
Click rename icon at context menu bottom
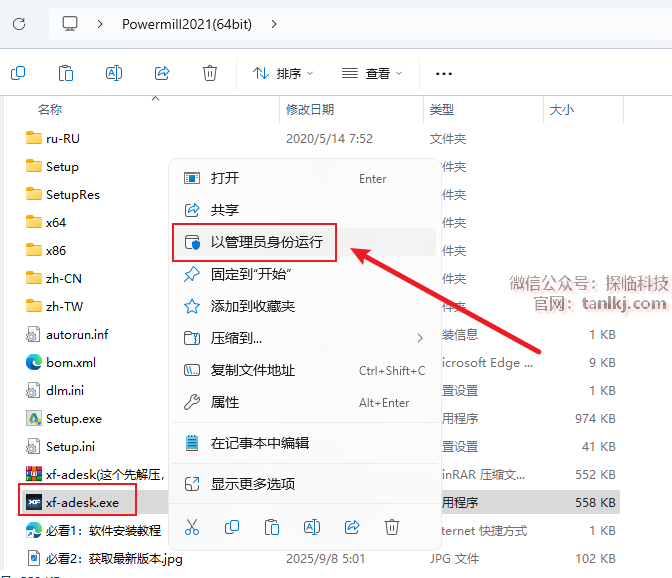point(312,527)
